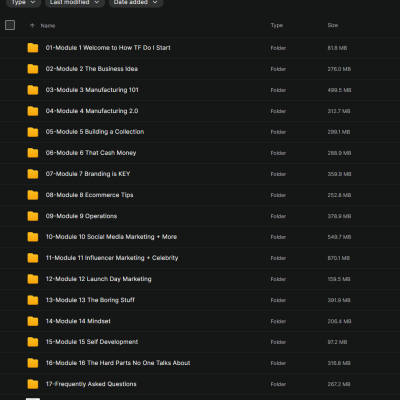Click Folder type cell in 17-Frequently Asked Questions row

pyautogui.click(x=278, y=384)
